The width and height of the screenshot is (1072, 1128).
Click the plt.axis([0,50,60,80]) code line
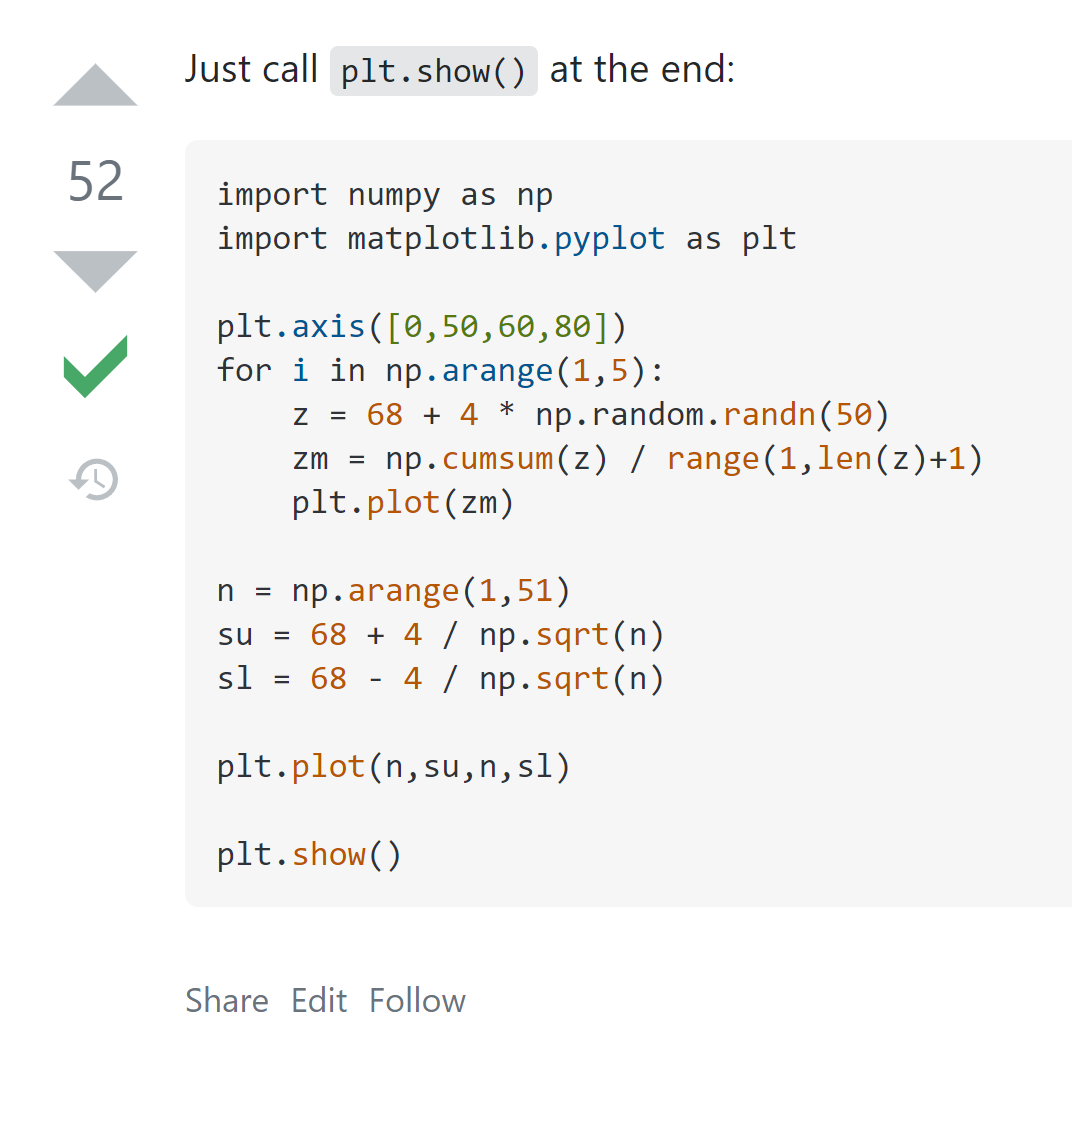422,327
